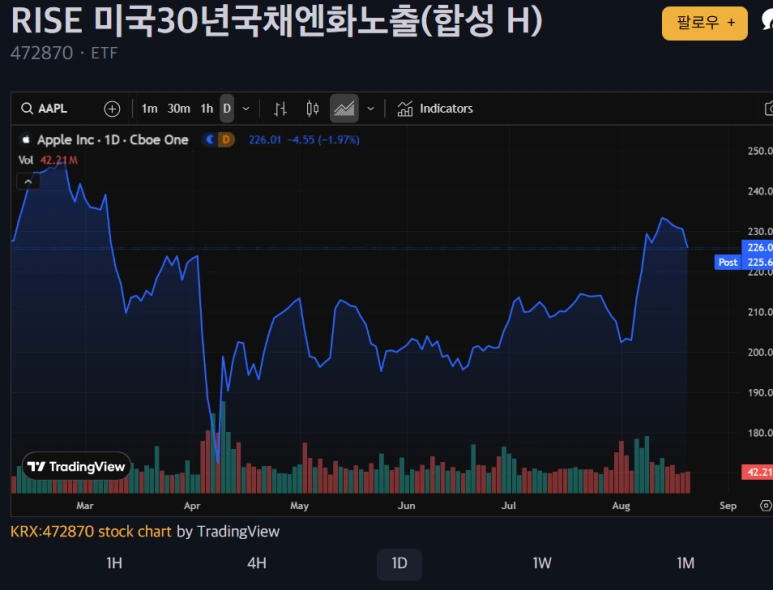Viewport: 773px width, 590px height.
Task: Add a symbol with the plus-circle compare icon
Action: pyautogui.click(x=112, y=108)
